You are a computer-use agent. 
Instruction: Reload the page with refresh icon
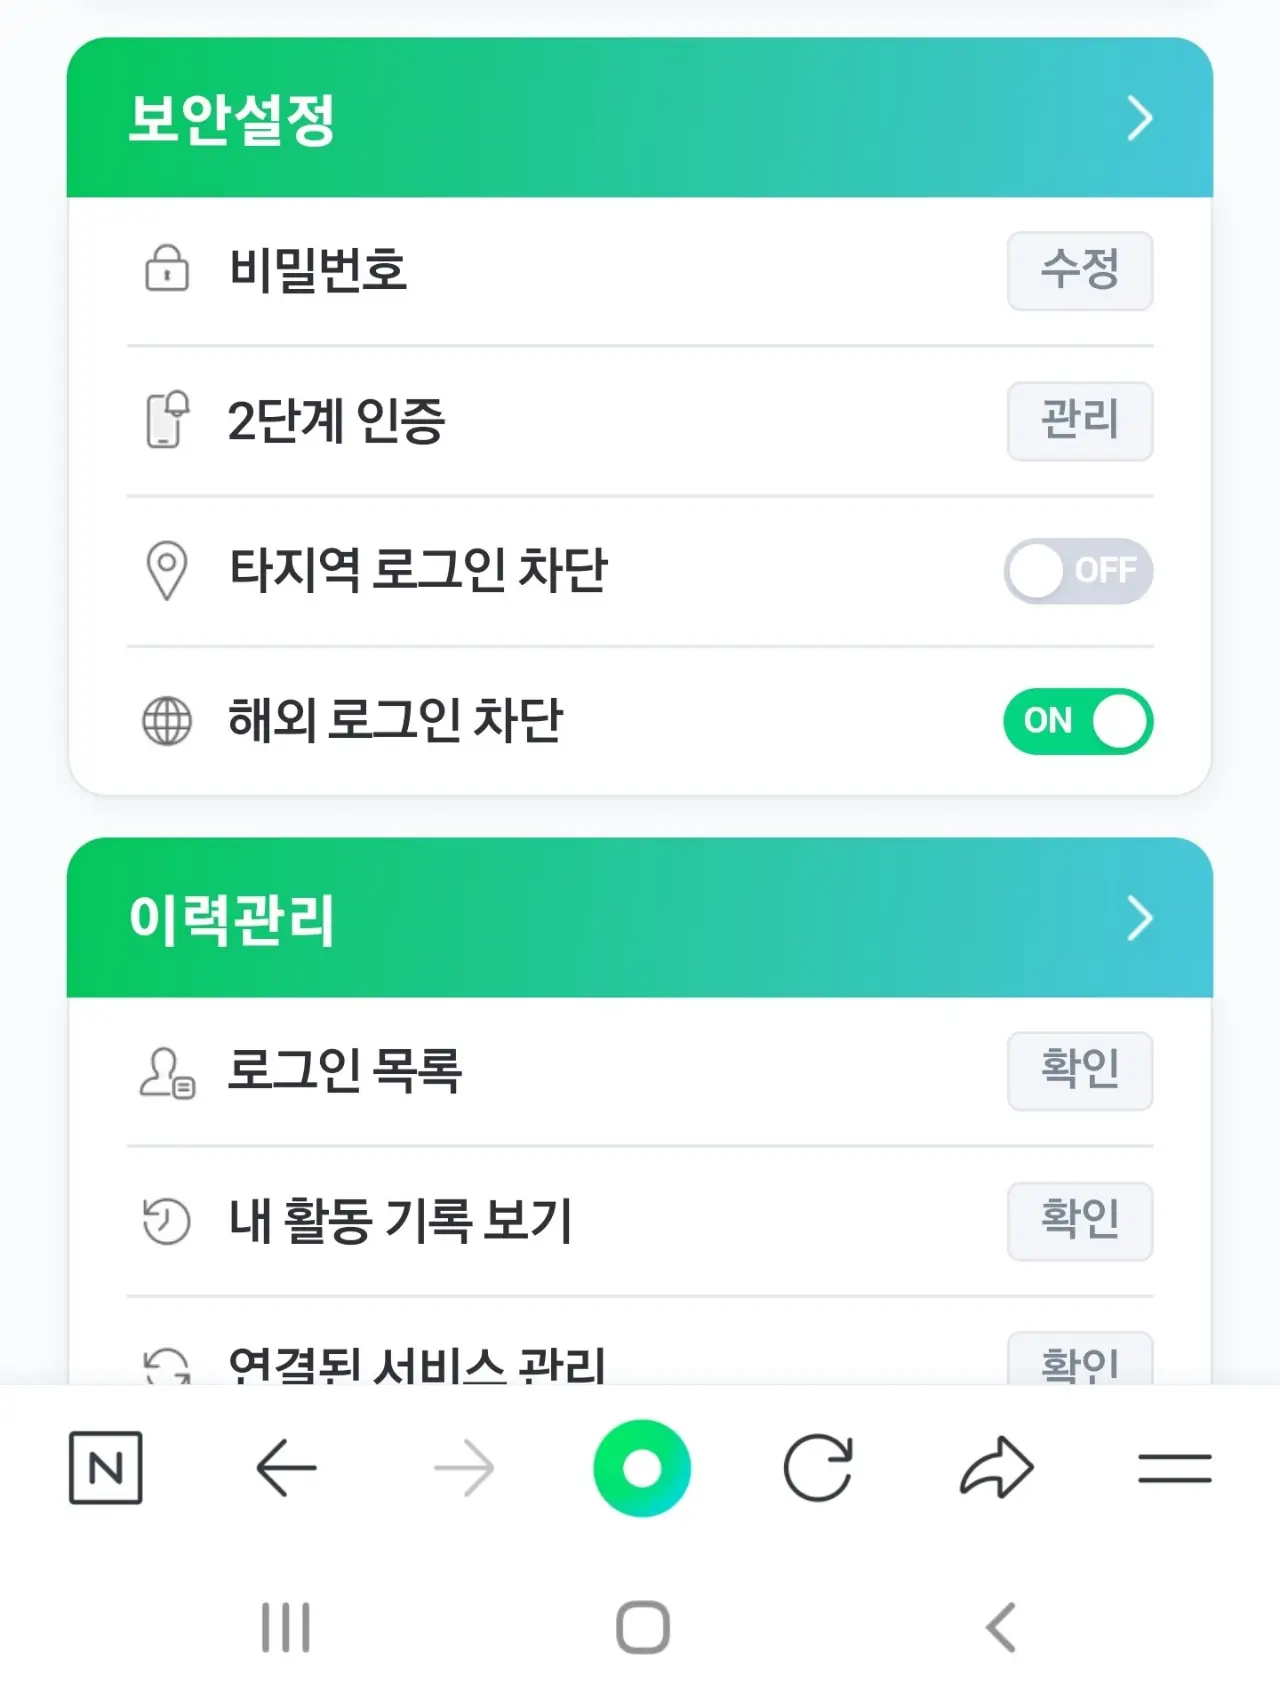click(818, 1468)
